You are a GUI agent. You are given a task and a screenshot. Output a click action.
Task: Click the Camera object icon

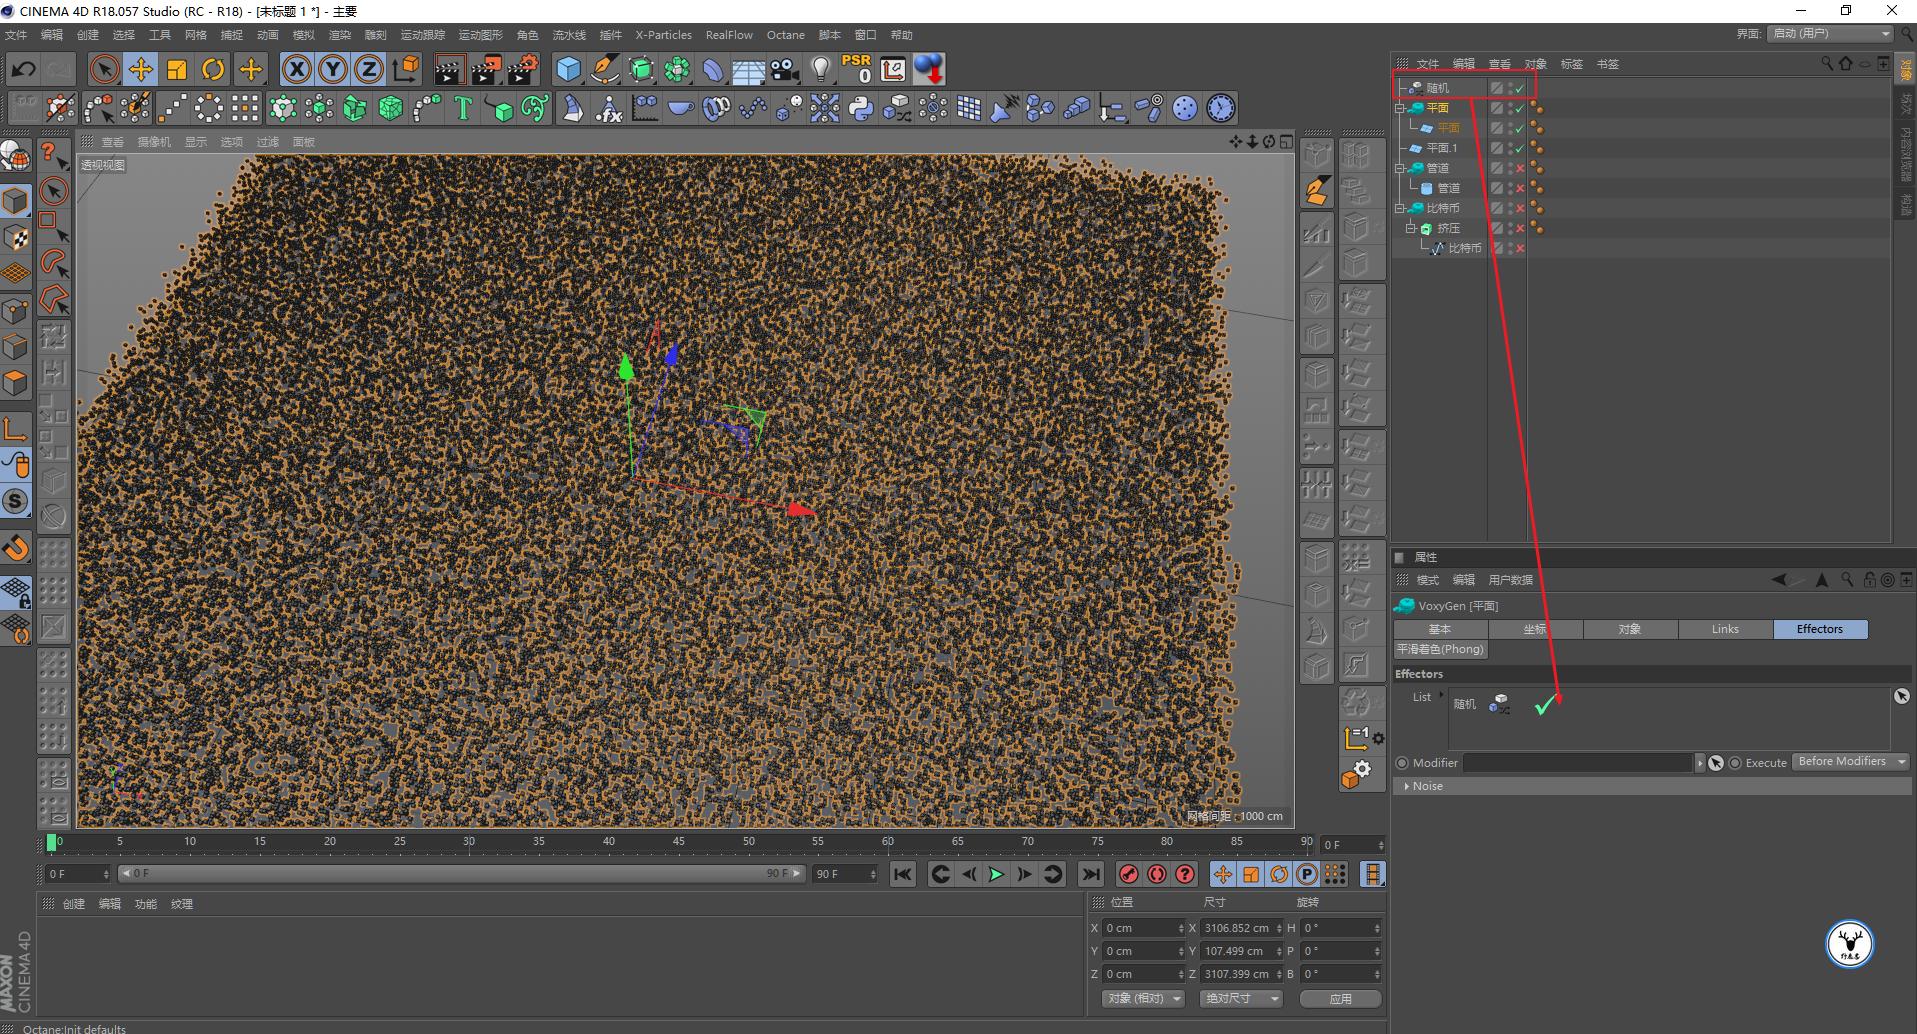pyautogui.click(x=784, y=69)
